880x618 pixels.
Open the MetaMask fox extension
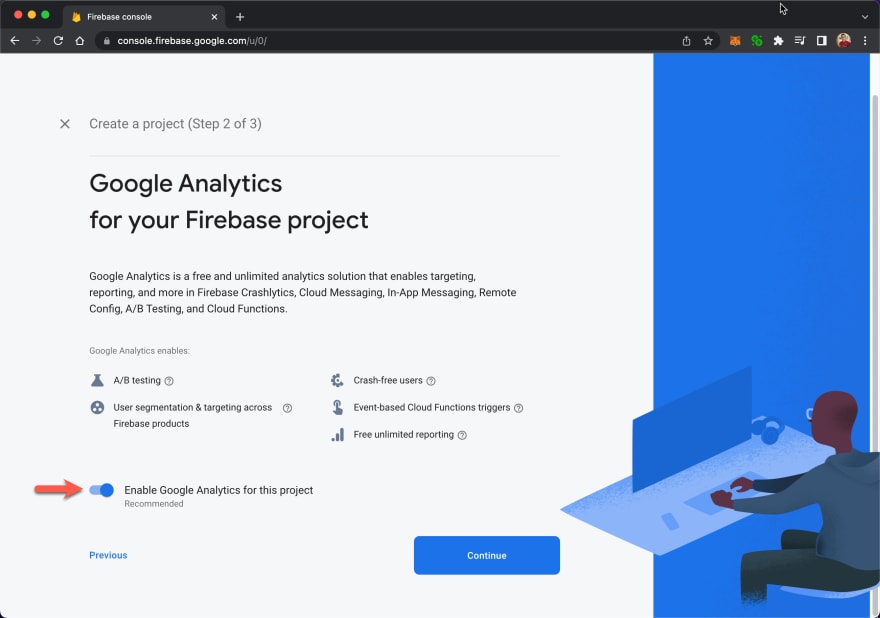(x=735, y=40)
